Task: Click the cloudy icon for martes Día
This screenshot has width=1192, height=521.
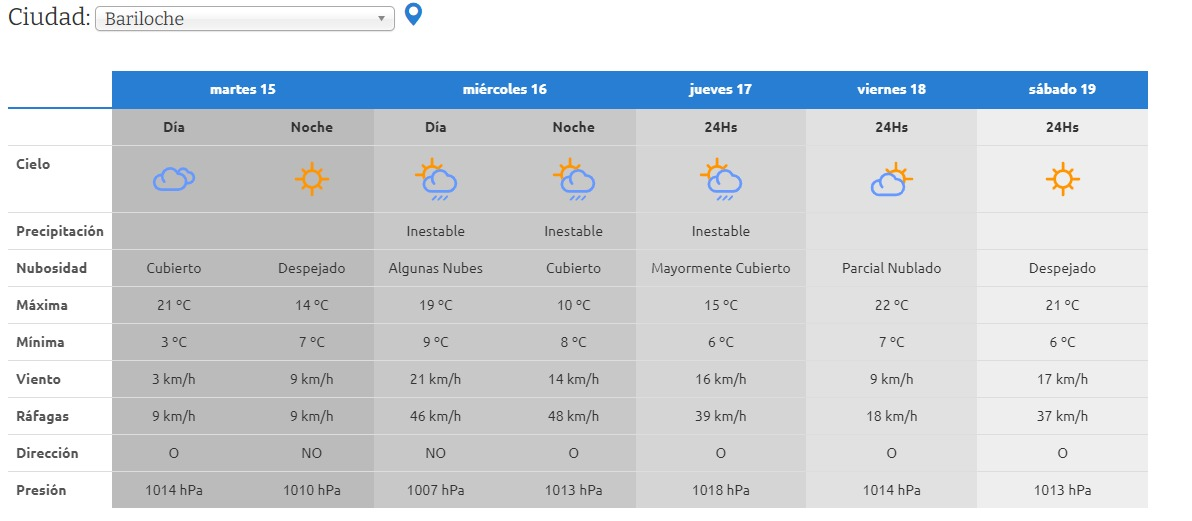Action: 173,179
